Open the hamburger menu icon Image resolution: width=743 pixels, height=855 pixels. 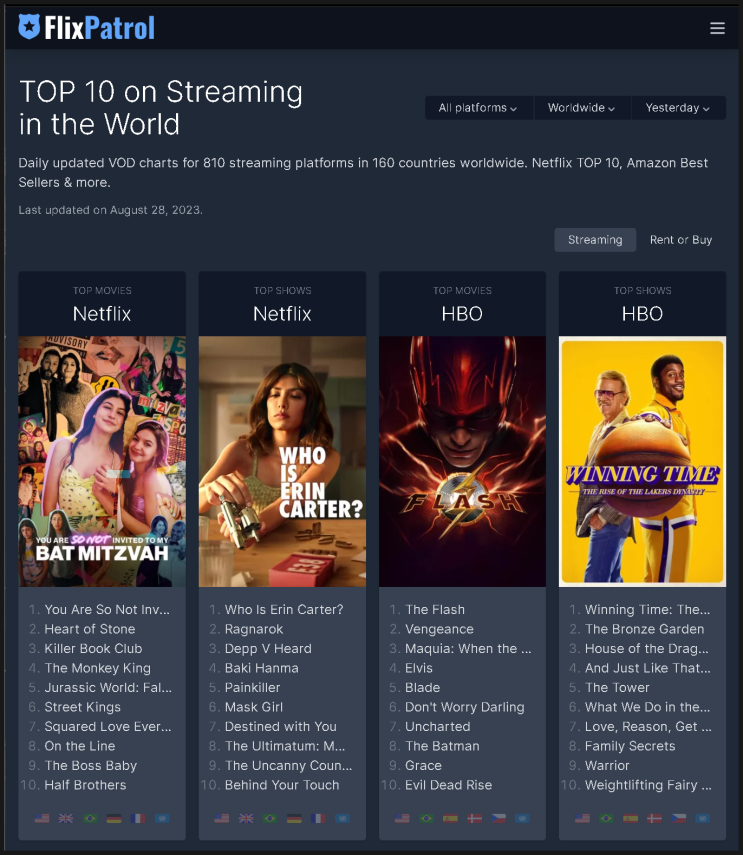point(717,28)
